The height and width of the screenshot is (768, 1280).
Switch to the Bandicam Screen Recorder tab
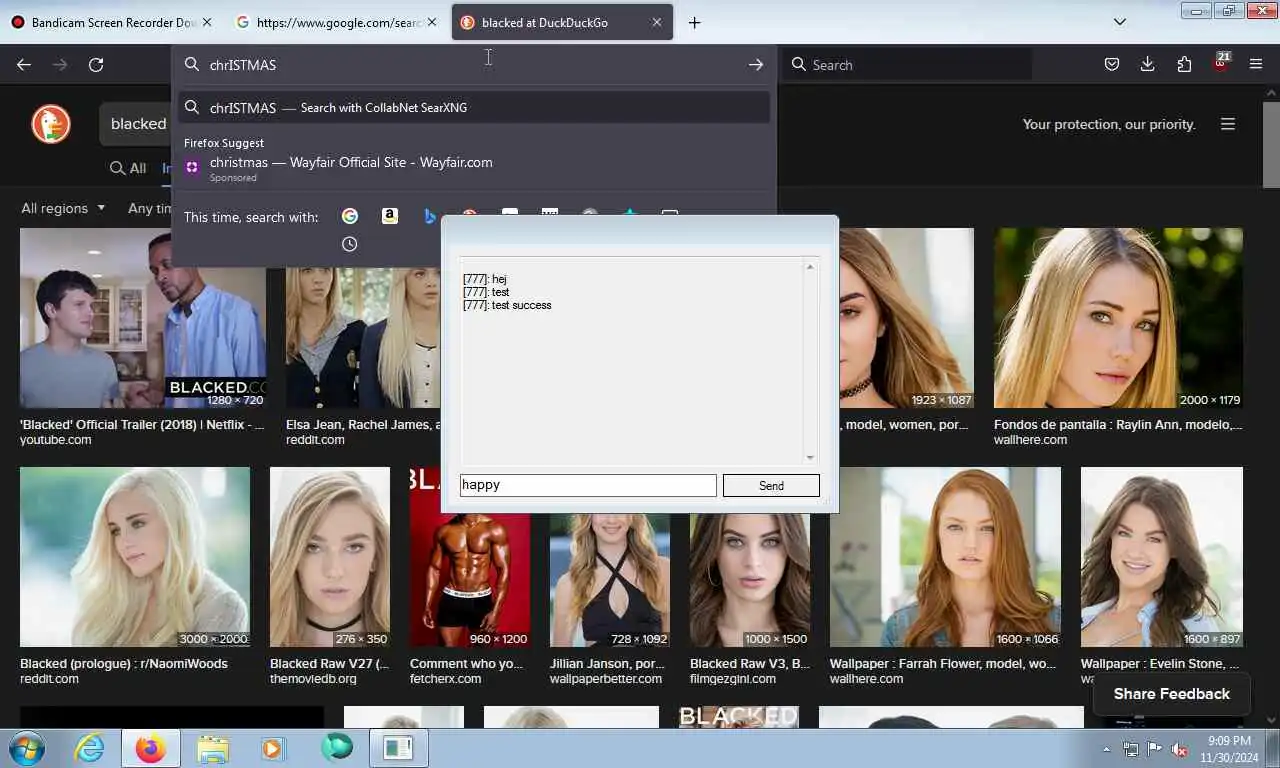tap(113, 22)
